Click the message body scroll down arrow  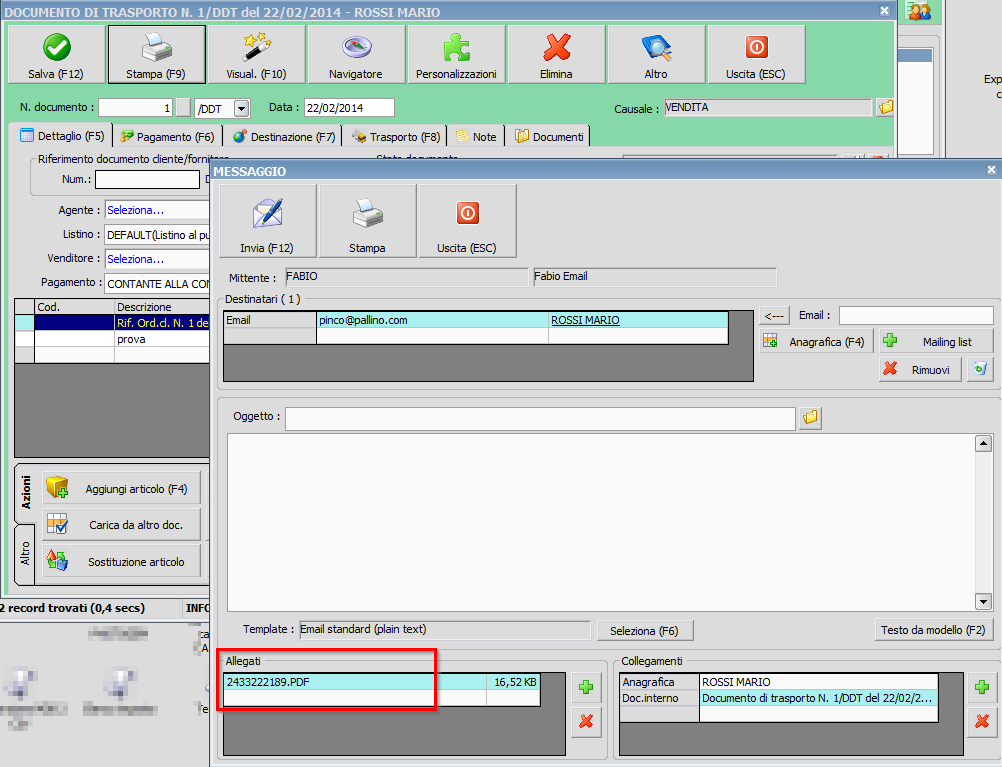(x=983, y=601)
